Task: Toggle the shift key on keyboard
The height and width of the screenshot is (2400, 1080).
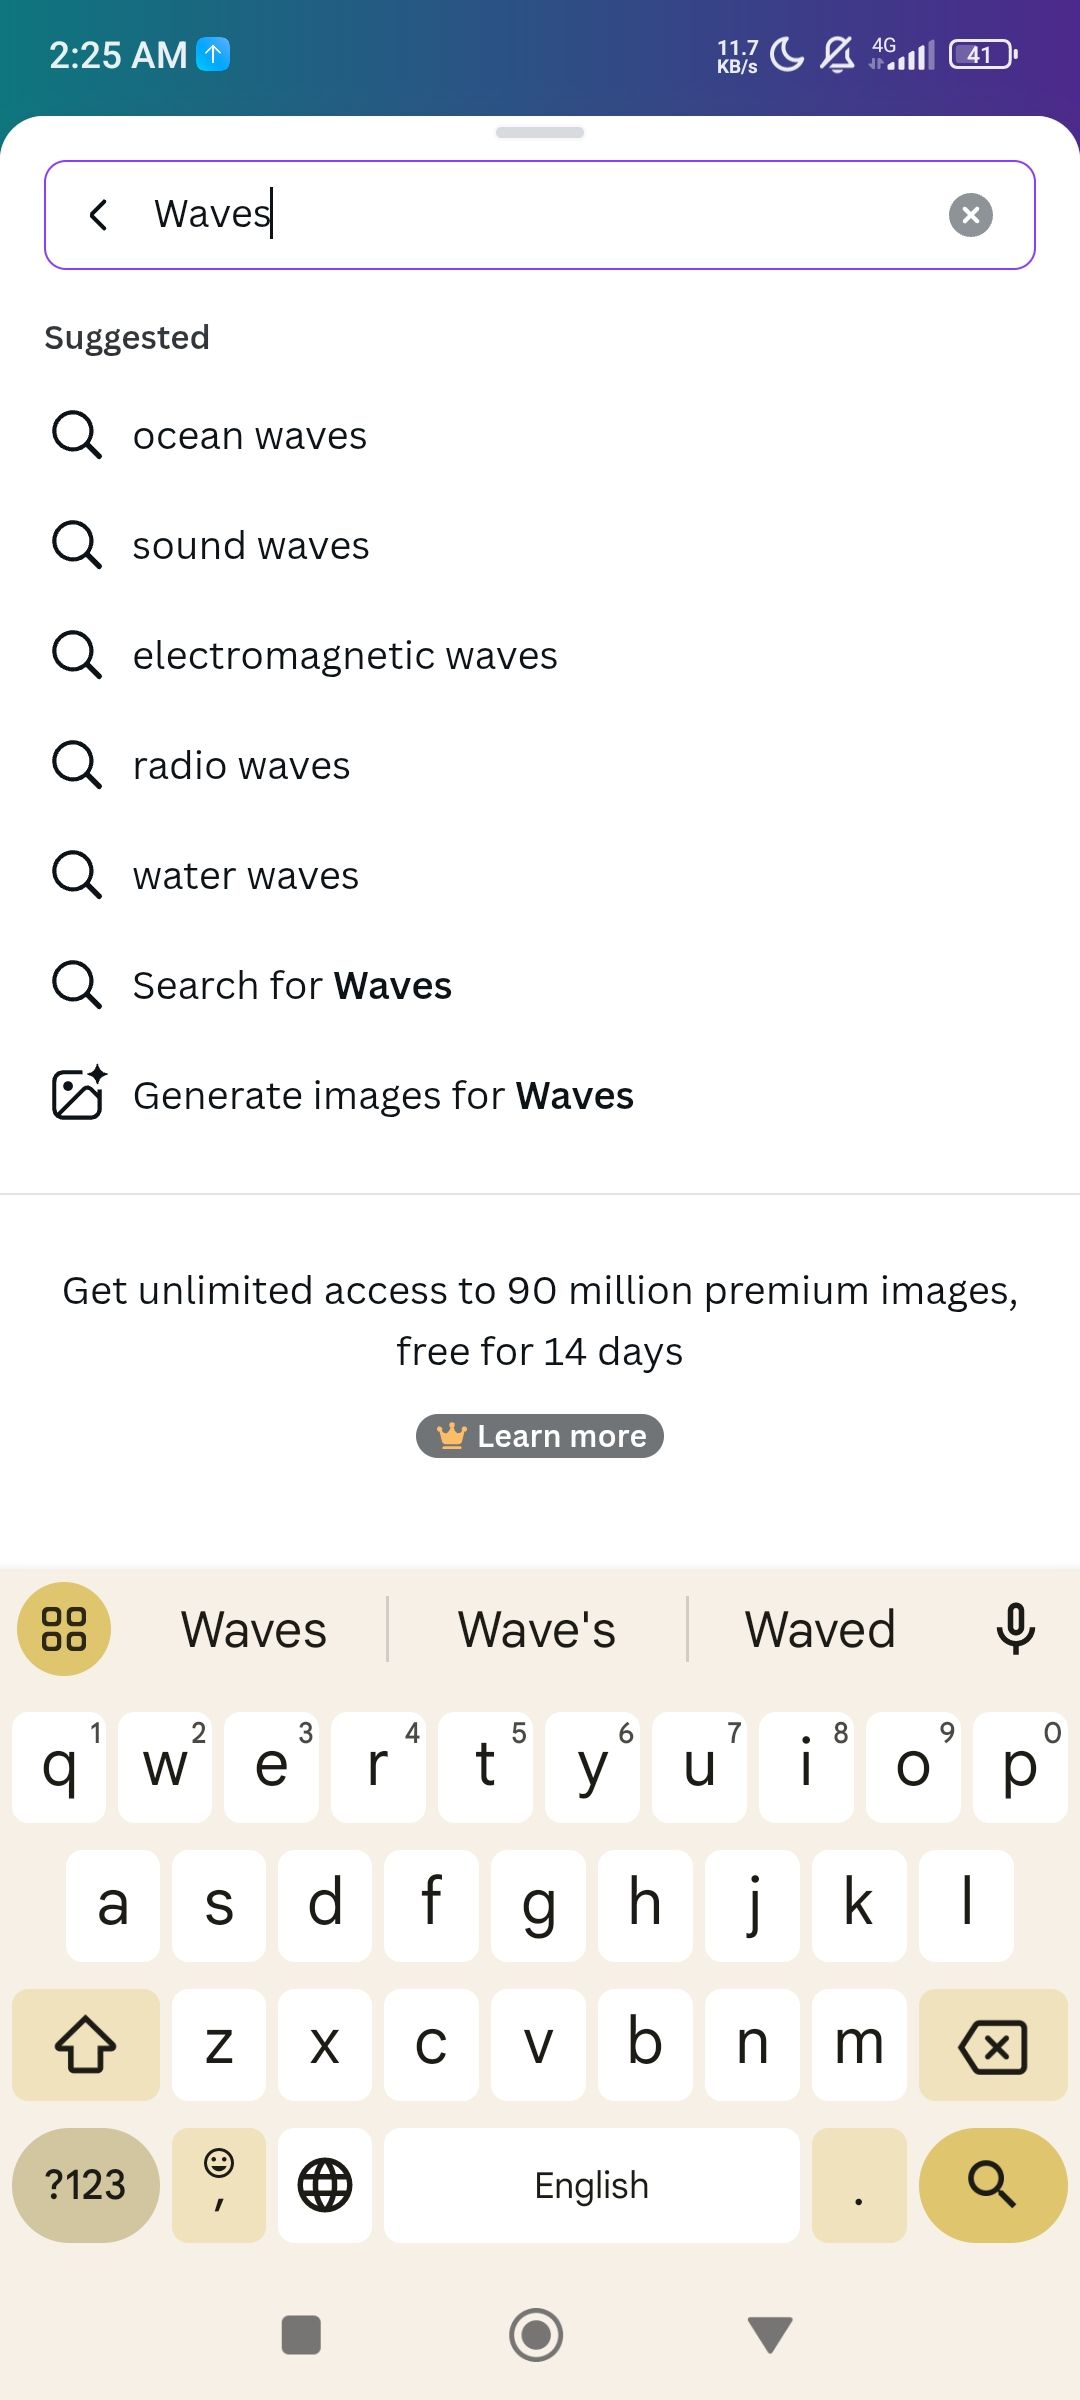Action: (x=86, y=2046)
